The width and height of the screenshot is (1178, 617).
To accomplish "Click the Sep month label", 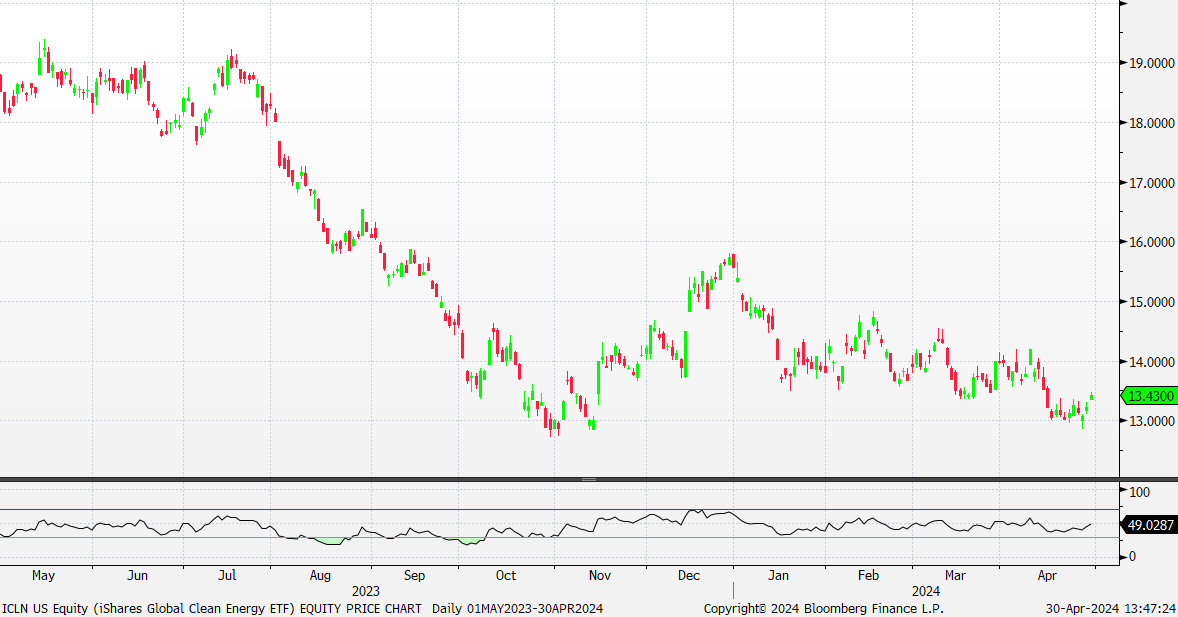I will tap(414, 576).
